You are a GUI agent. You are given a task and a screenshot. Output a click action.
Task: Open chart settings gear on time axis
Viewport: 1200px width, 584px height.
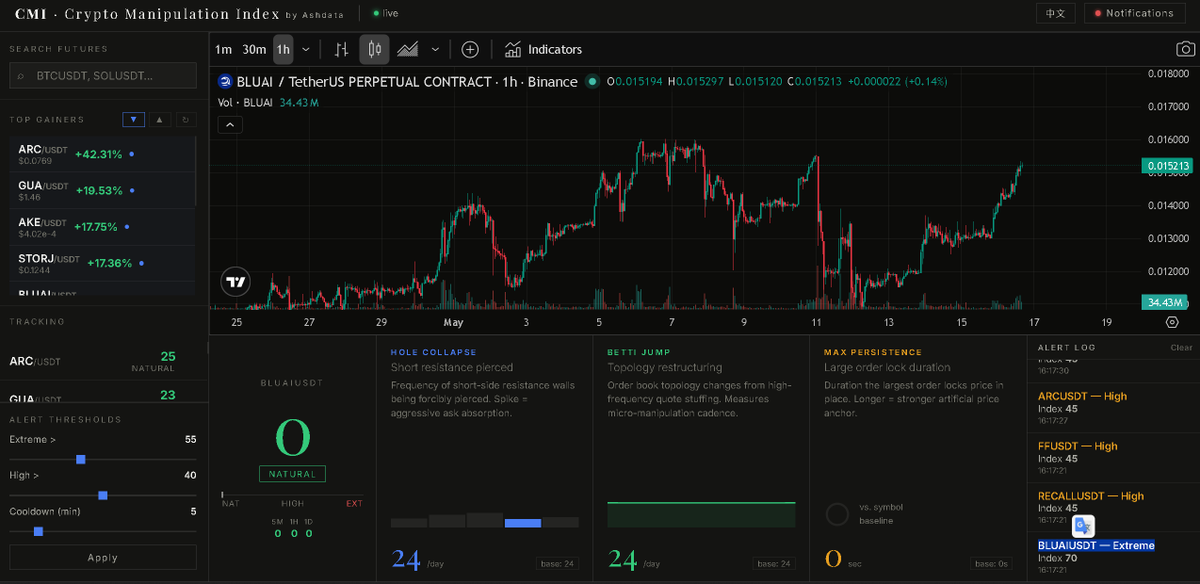(1172, 322)
